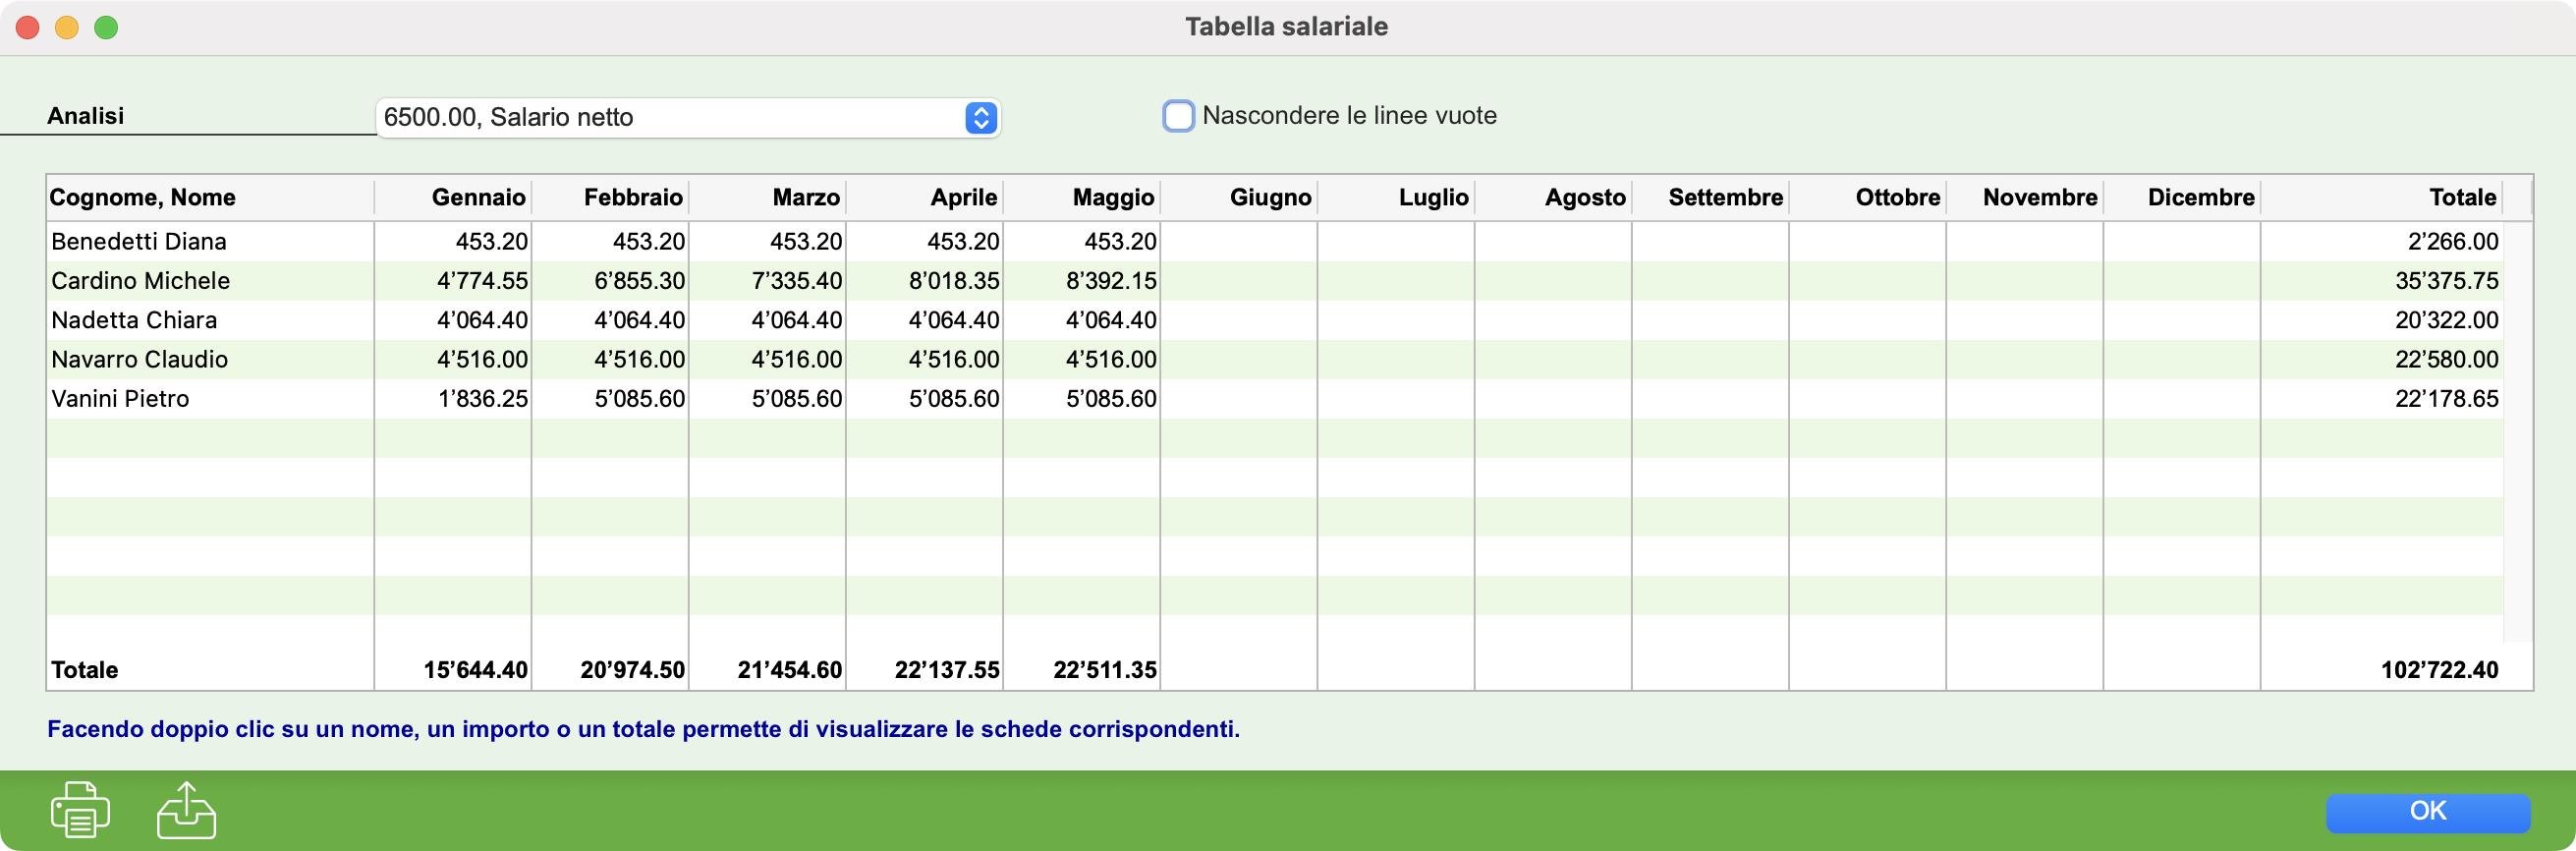
Task: Click the Maggio column header
Action: pos(1081,197)
